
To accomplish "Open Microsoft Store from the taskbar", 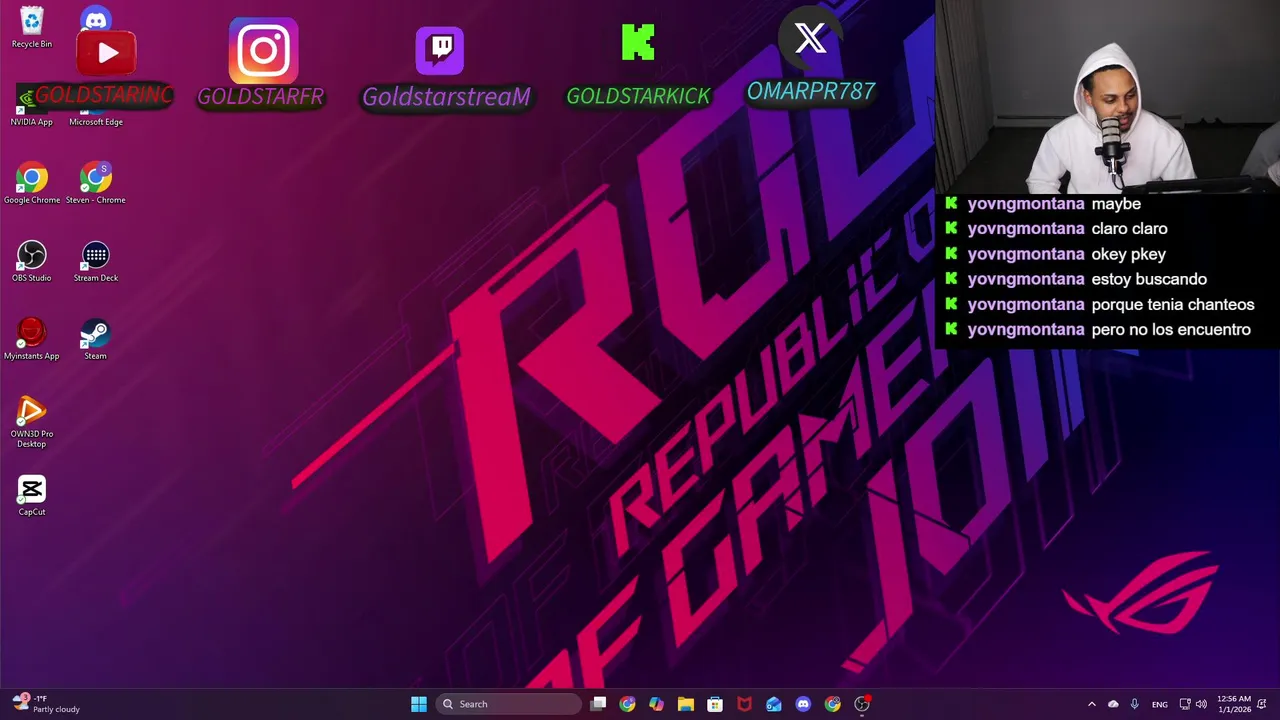I will pyautogui.click(x=715, y=704).
